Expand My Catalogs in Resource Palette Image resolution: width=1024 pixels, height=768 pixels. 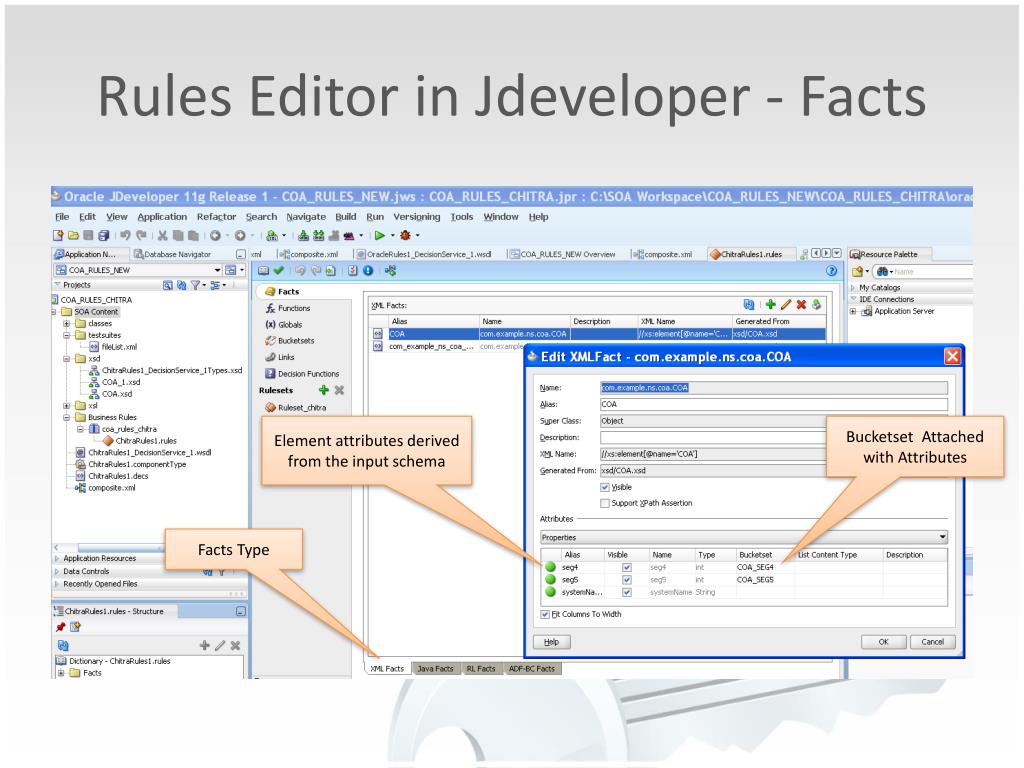(x=854, y=287)
